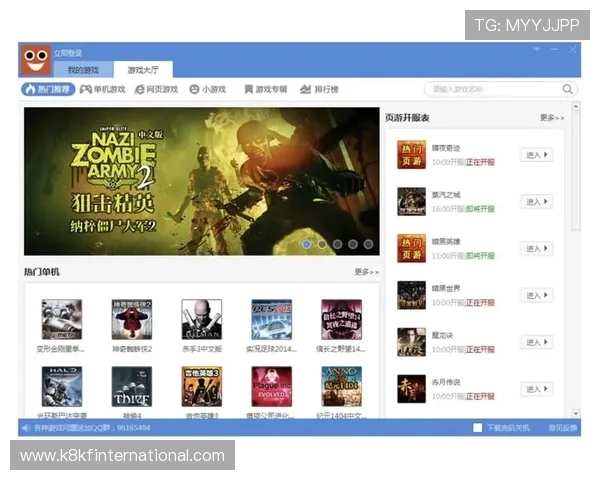Click the scrollbar up arrow
Image resolution: width=600 pixels, height=480 pixels.
point(576,106)
